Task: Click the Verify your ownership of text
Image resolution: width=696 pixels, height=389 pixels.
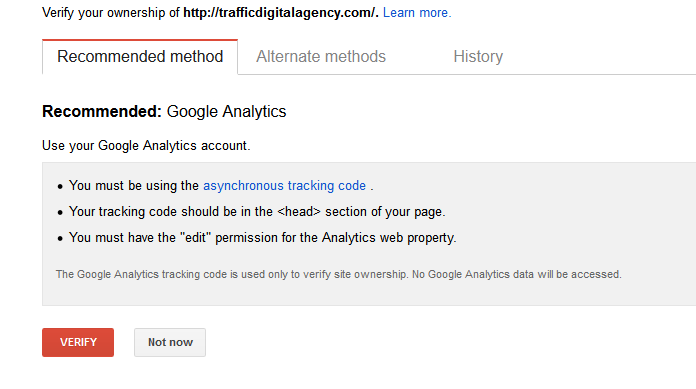Action: 111,12
